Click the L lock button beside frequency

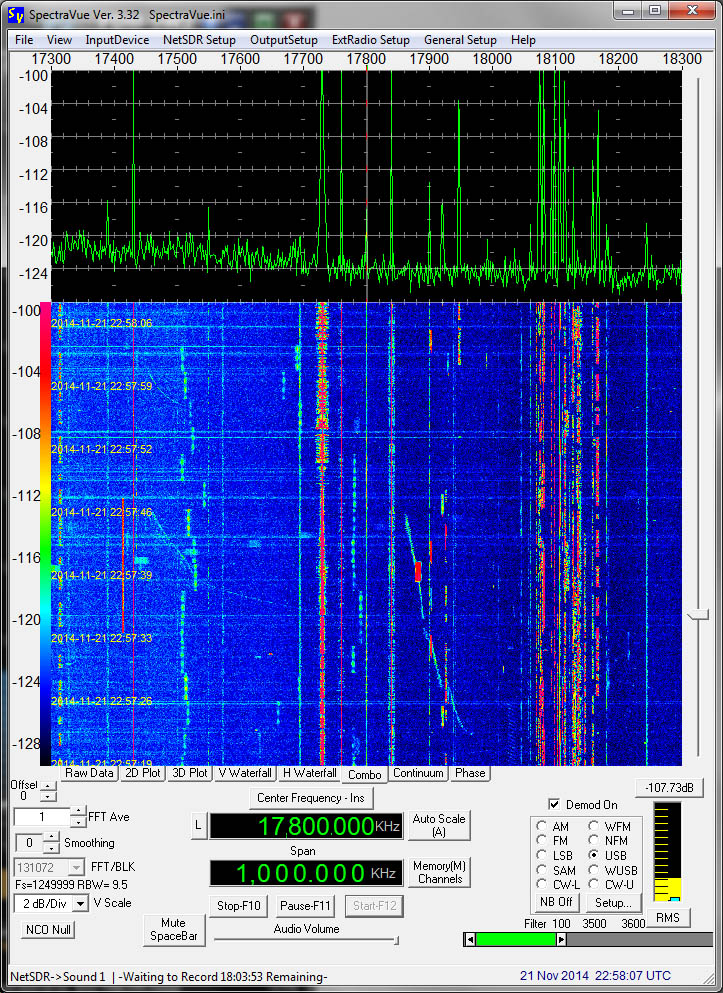coord(198,825)
